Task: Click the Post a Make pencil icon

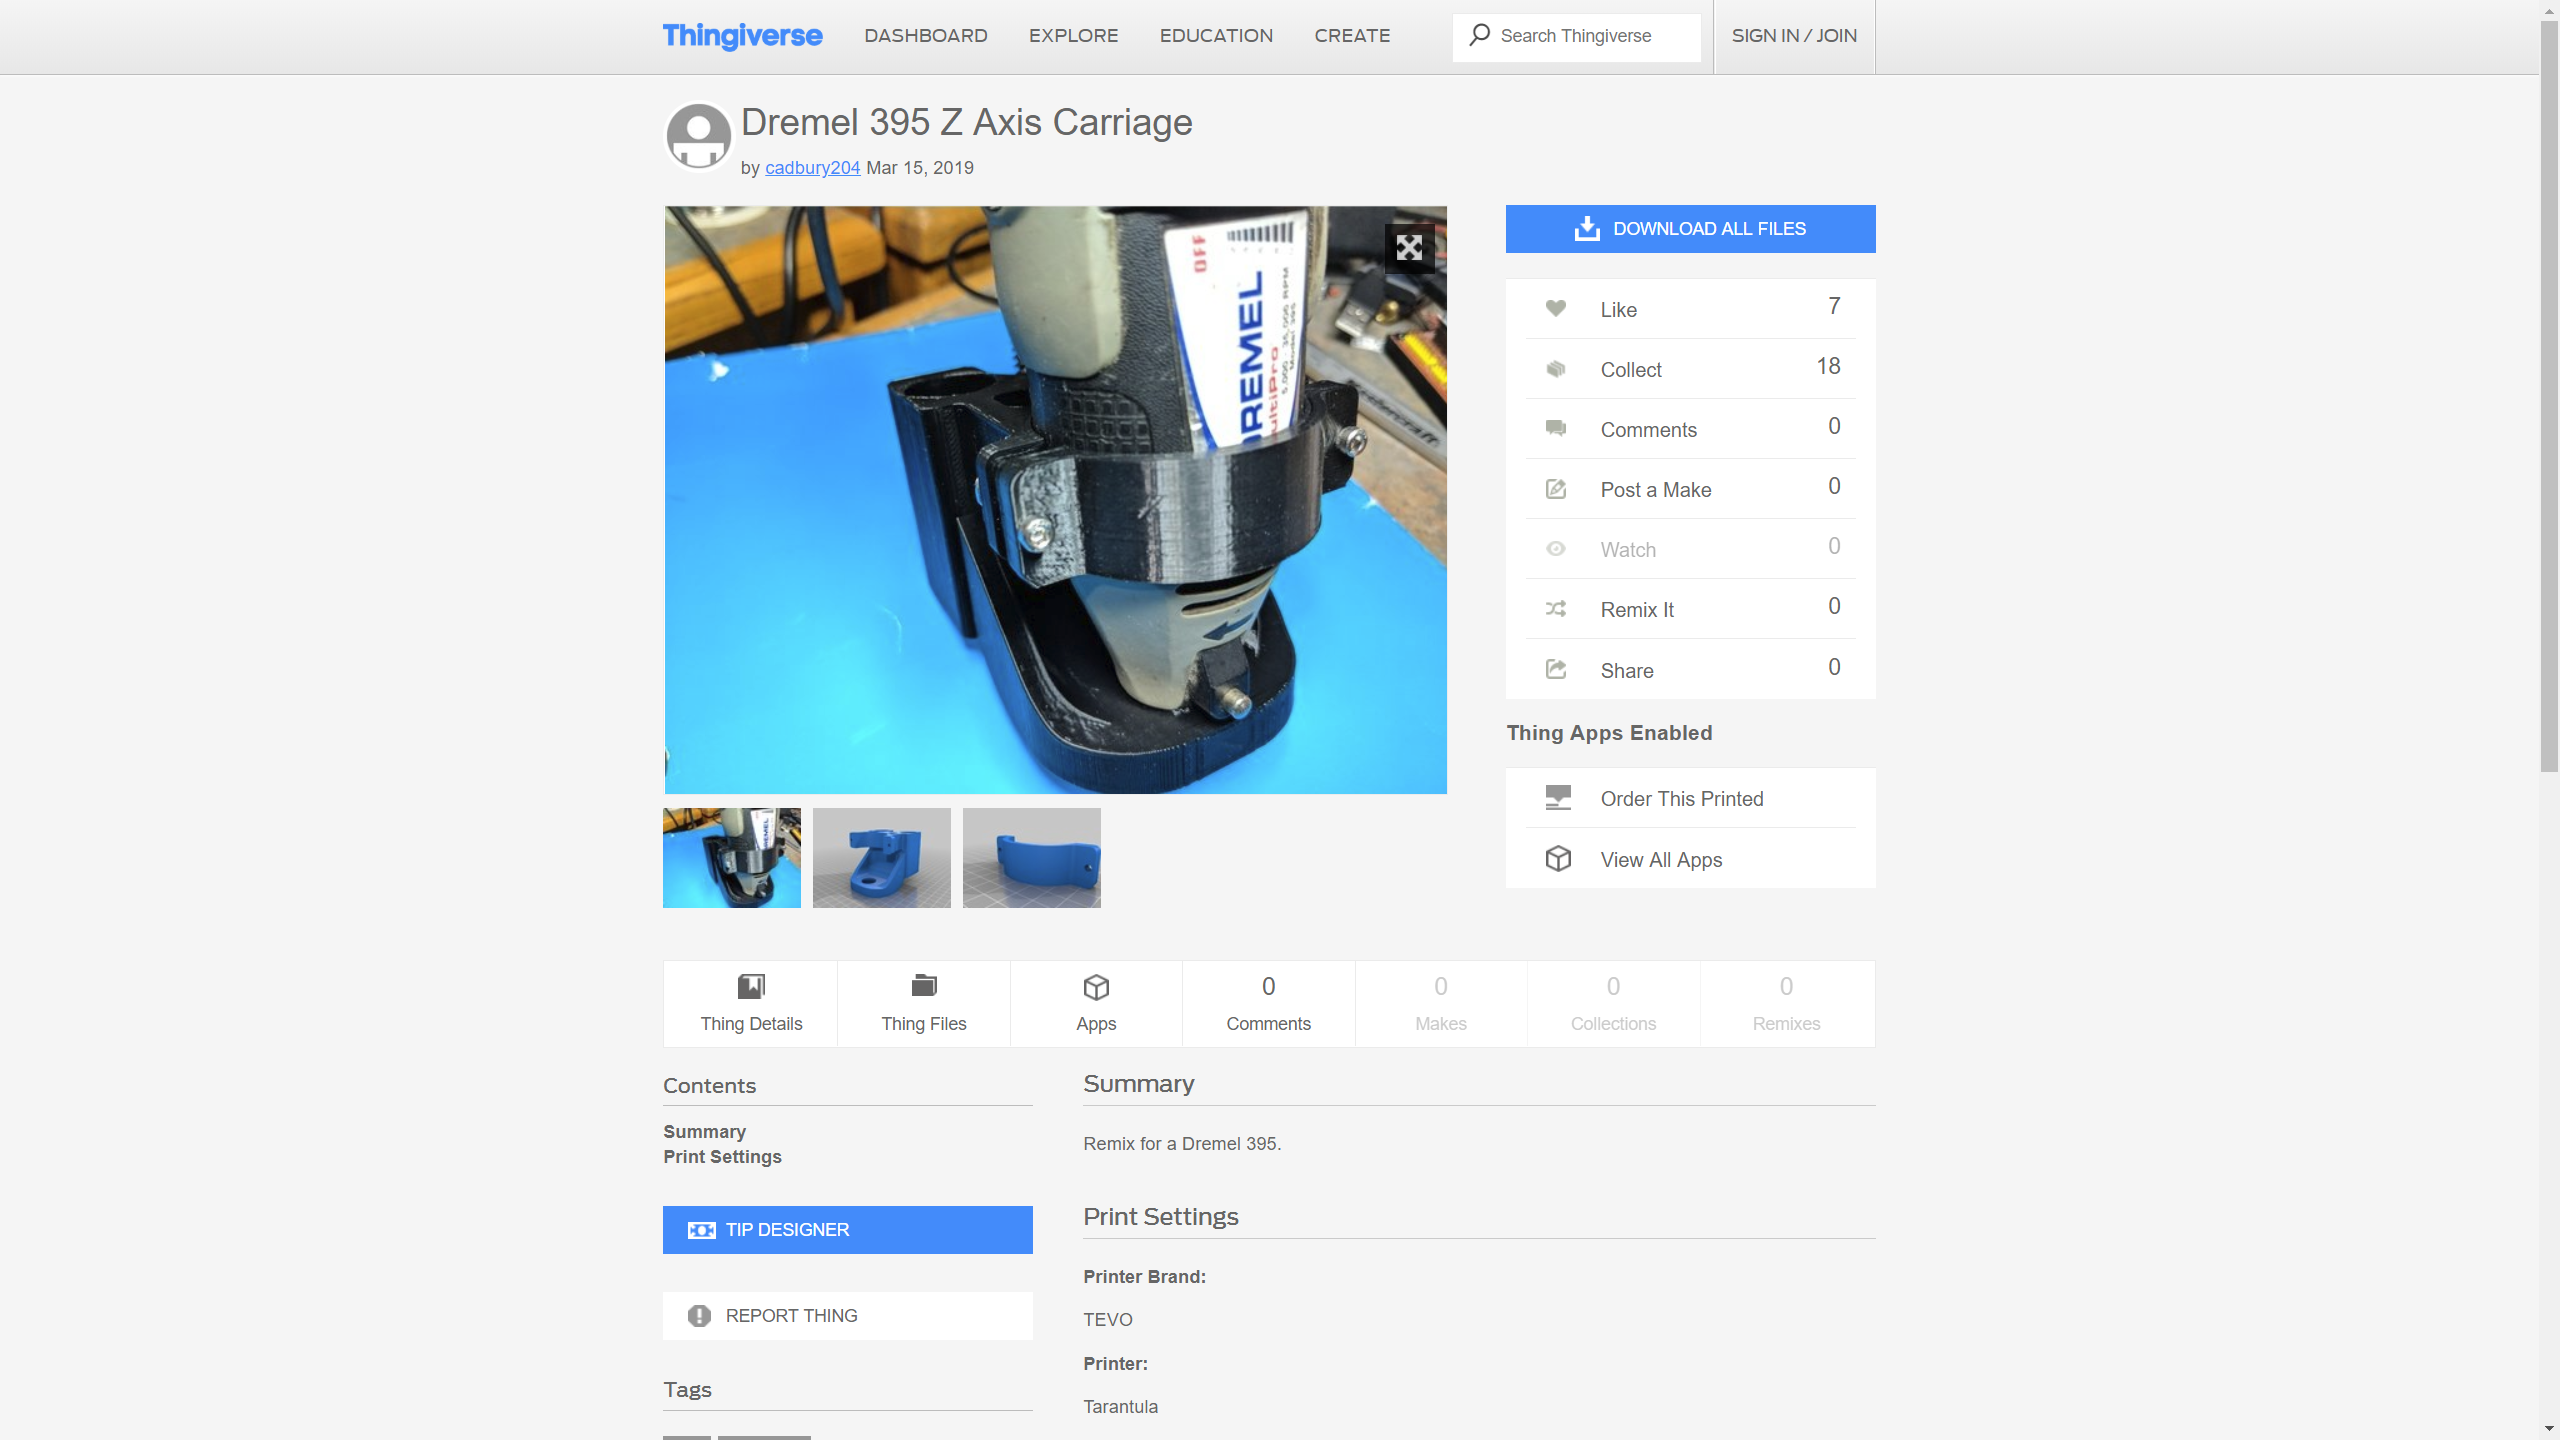Action: pos(1556,489)
